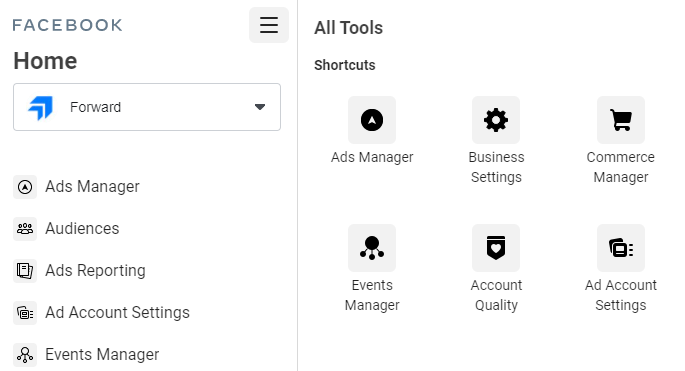Open Ads Manager shortcut tile icon
685x371 pixels.
[x=372, y=120]
